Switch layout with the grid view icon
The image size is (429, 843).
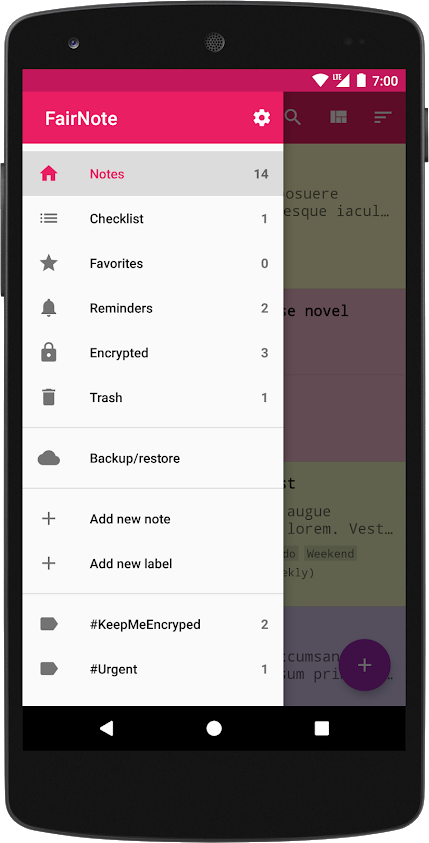338,117
